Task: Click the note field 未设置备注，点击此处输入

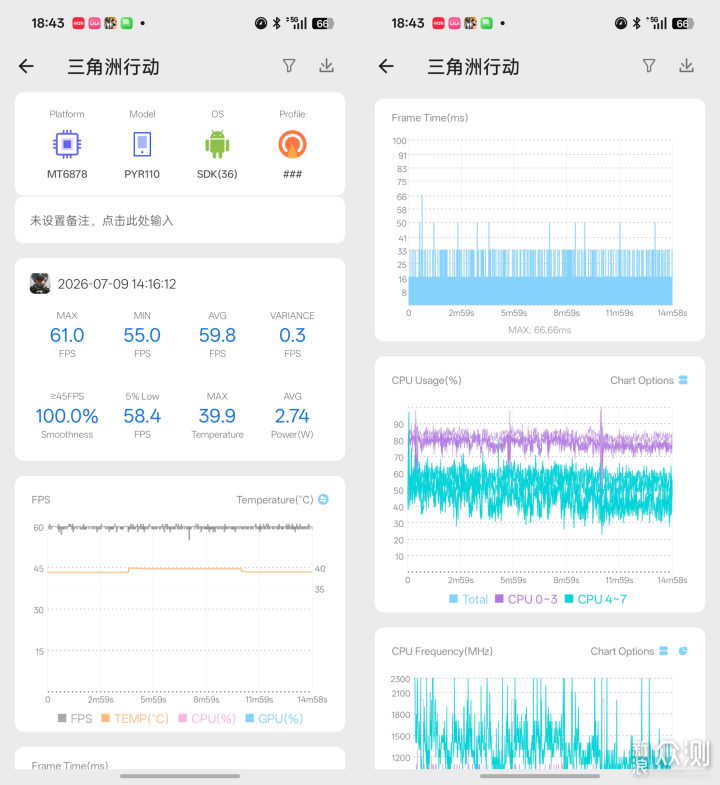Action: (x=180, y=220)
